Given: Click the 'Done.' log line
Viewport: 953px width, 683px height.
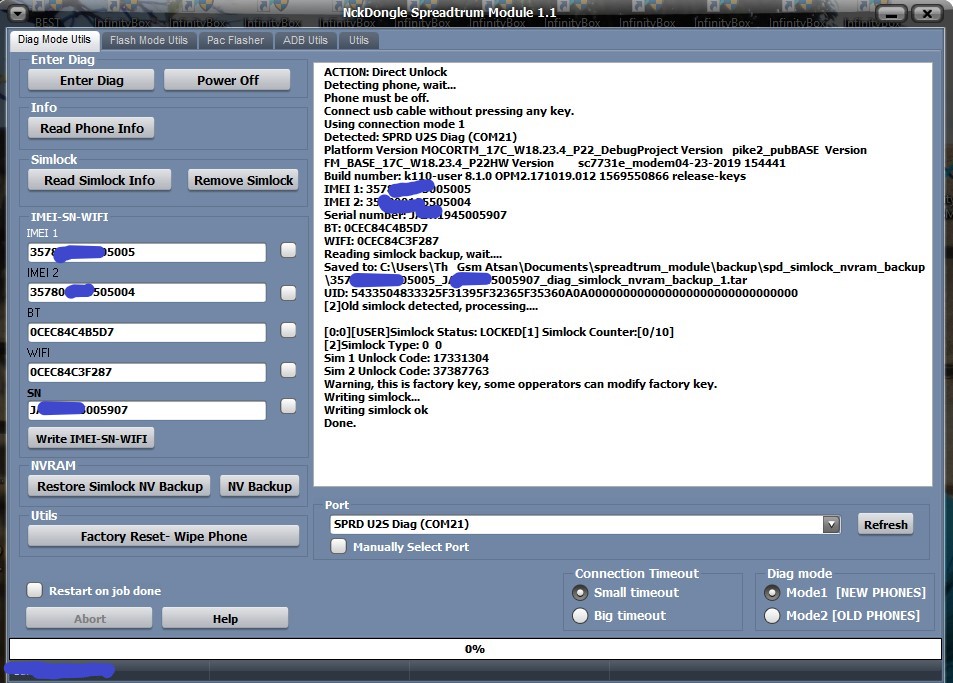Looking at the screenshot, I should (340, 423).
